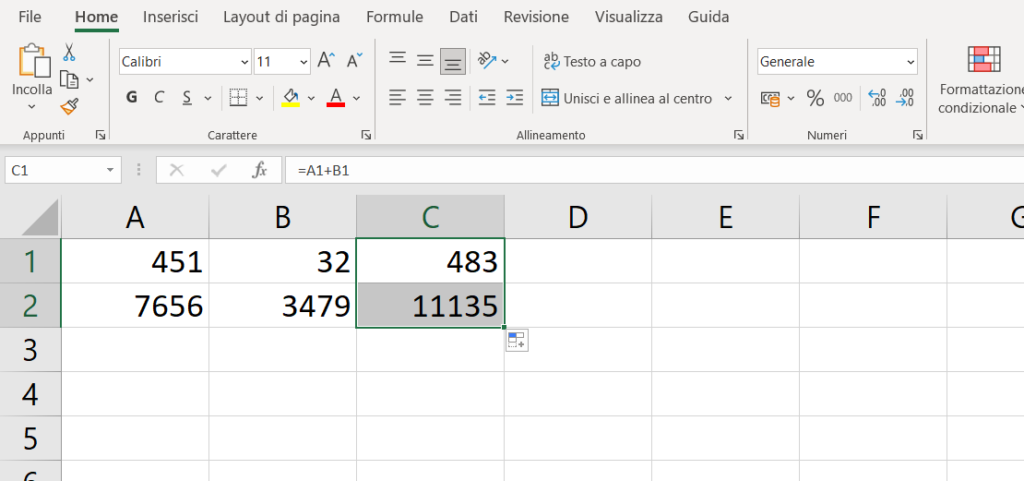
Task: Open the File tab
Action: pyautogui.click(x=30, y=17)
